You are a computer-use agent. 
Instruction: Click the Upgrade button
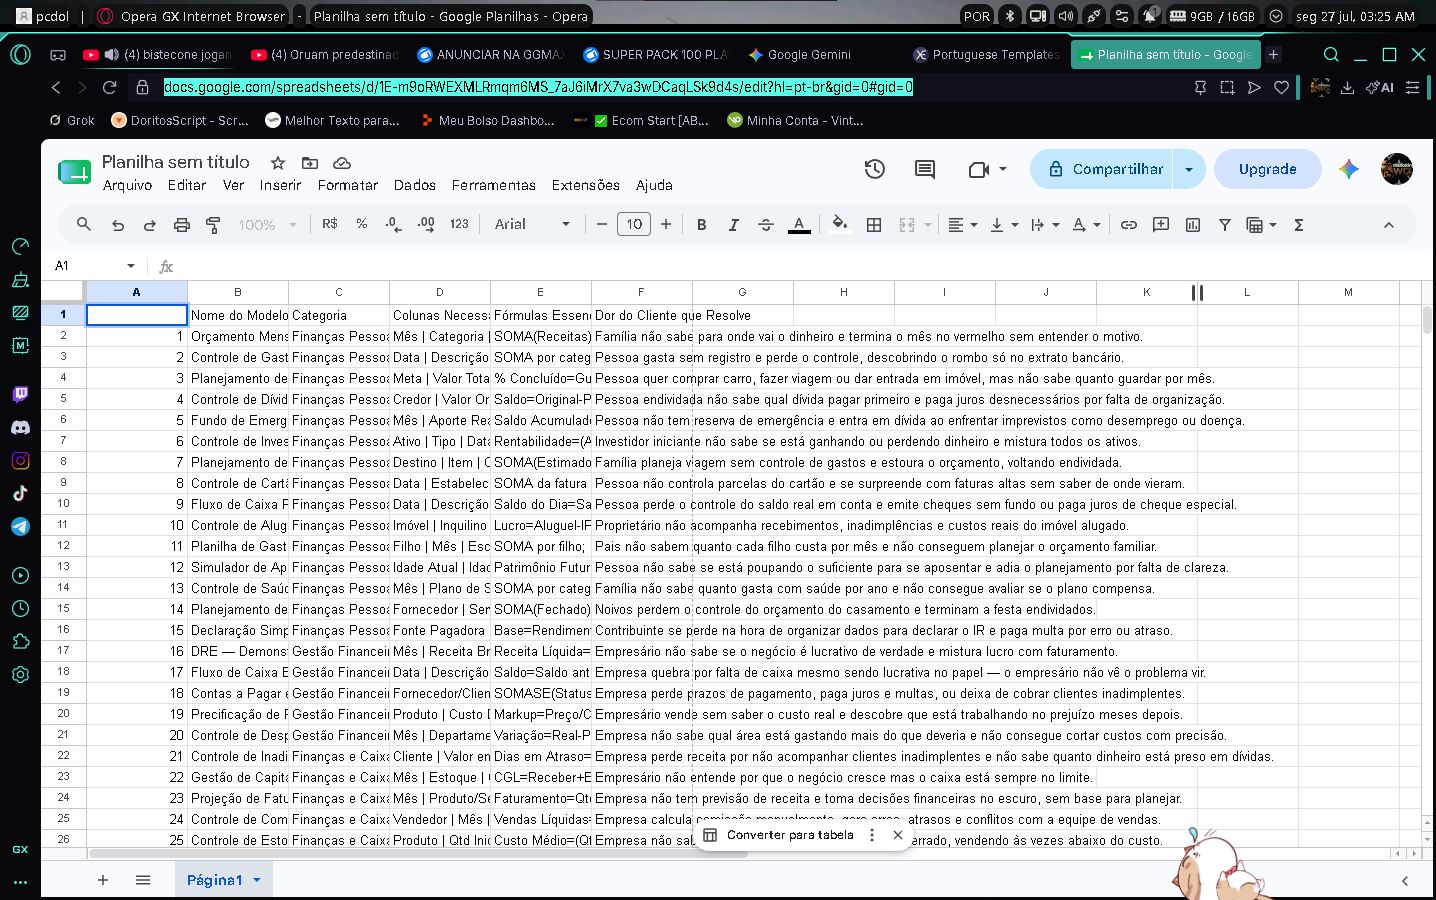pyautogui.click(x=1267, y=169)
